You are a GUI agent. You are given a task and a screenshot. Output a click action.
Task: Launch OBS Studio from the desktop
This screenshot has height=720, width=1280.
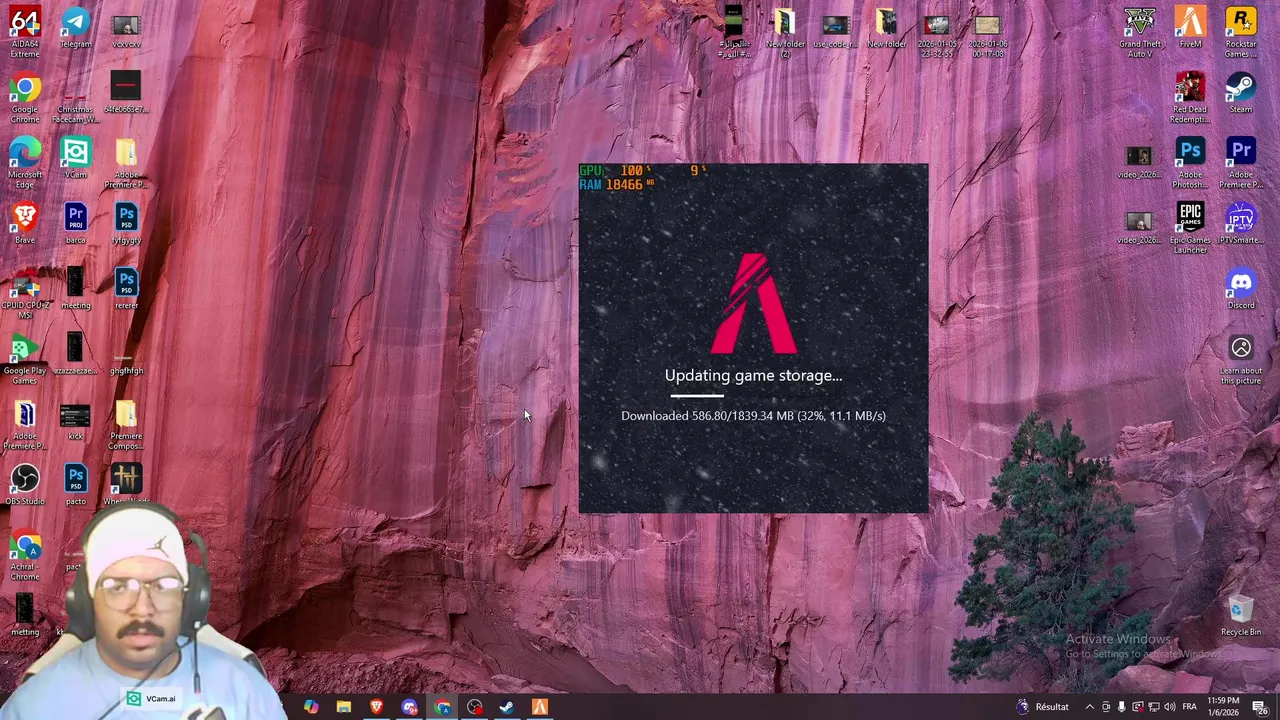tap(25, 484)
